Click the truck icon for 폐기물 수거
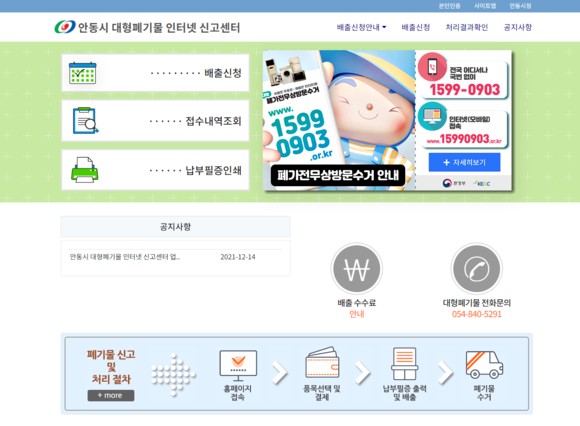Screen dimensions: 580x426 coord(484,364)
